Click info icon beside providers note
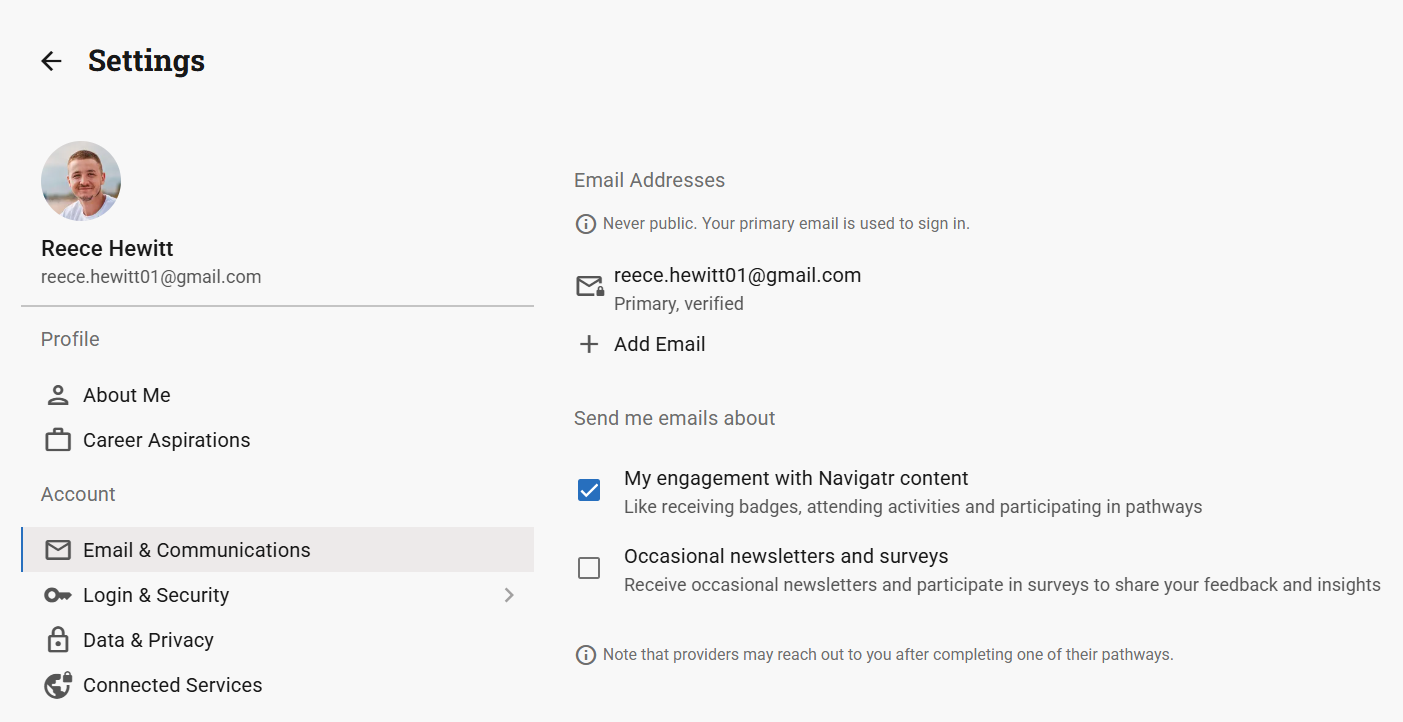The height and width of the screenshot is (722, 1403). pos(586,655)
